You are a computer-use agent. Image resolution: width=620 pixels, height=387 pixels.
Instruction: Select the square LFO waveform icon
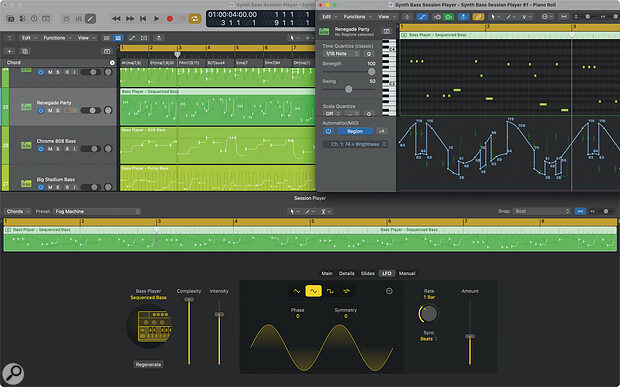point(330,291)
